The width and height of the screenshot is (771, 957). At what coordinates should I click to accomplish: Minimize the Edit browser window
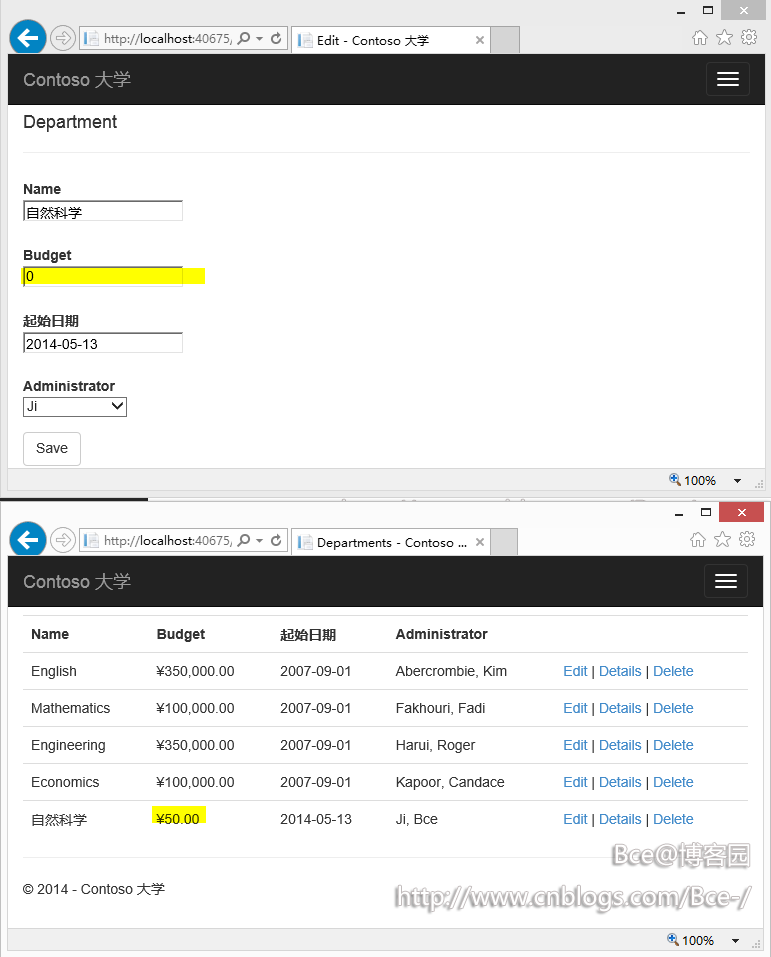(x=681, y=11)
